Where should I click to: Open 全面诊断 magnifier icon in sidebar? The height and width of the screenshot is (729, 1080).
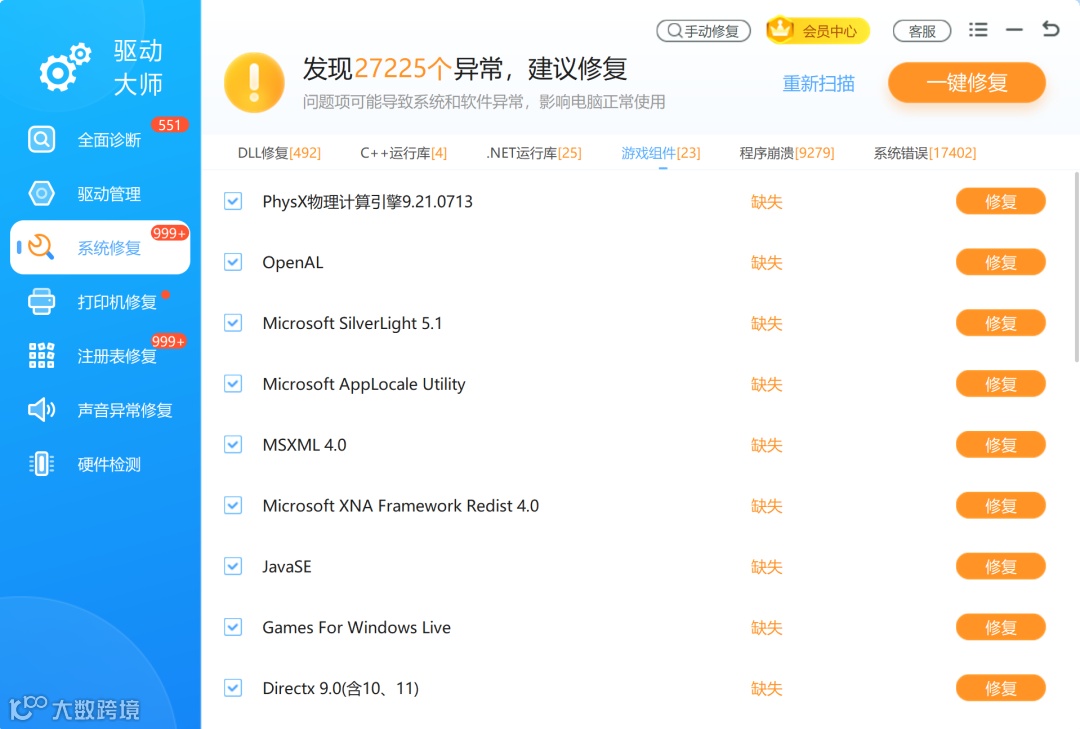coord(41,139)
